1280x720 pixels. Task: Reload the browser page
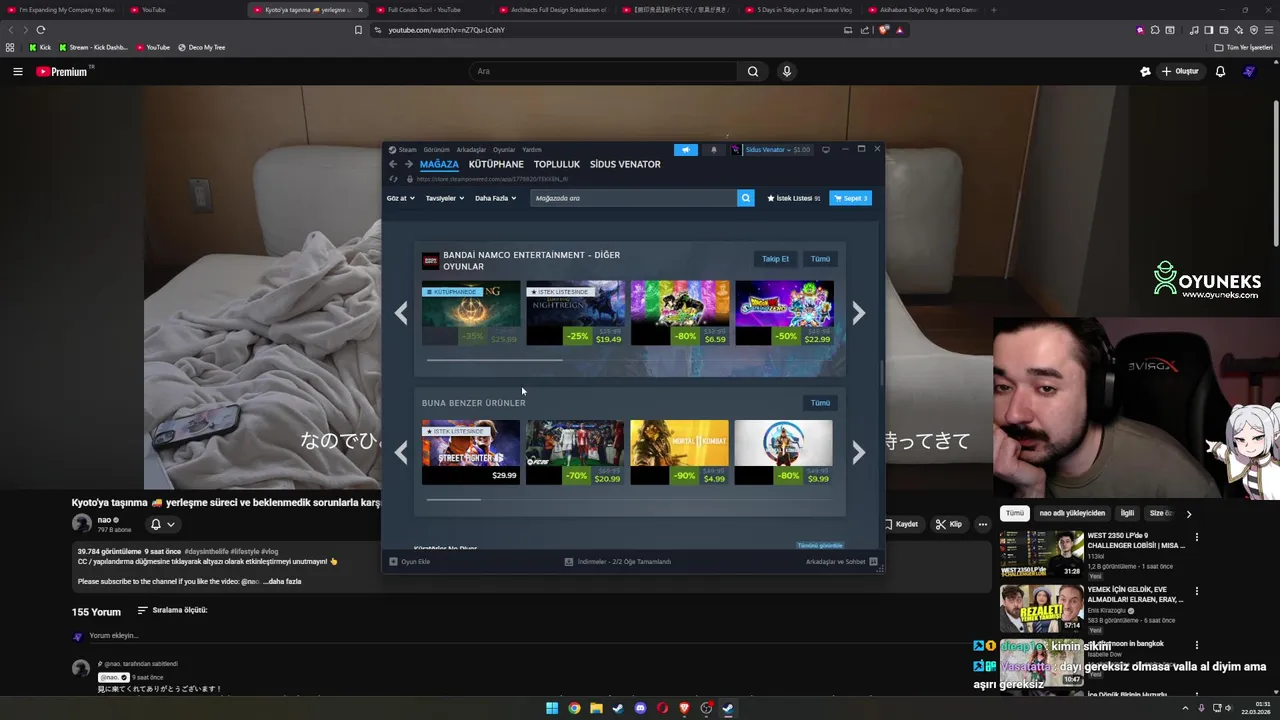point(40,30)
